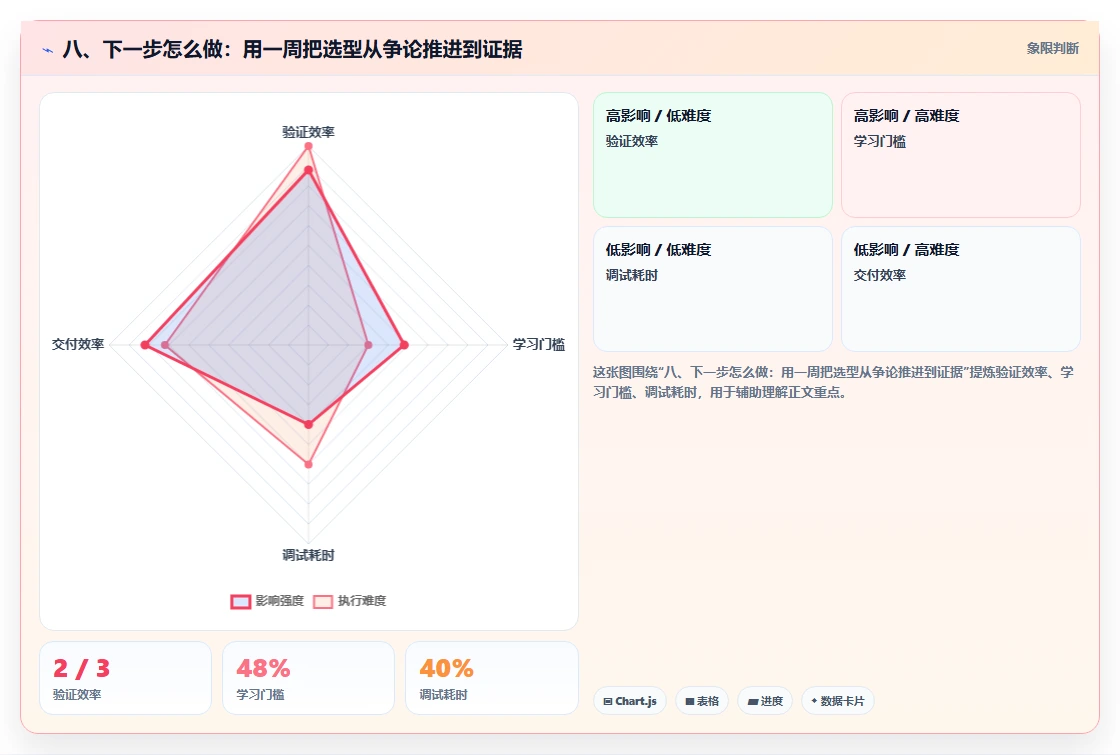Viewport: 1120px width, 755px height.
Task: Open the 高影响 / 高难度 quadrant card title
Action: coord(906,116)
